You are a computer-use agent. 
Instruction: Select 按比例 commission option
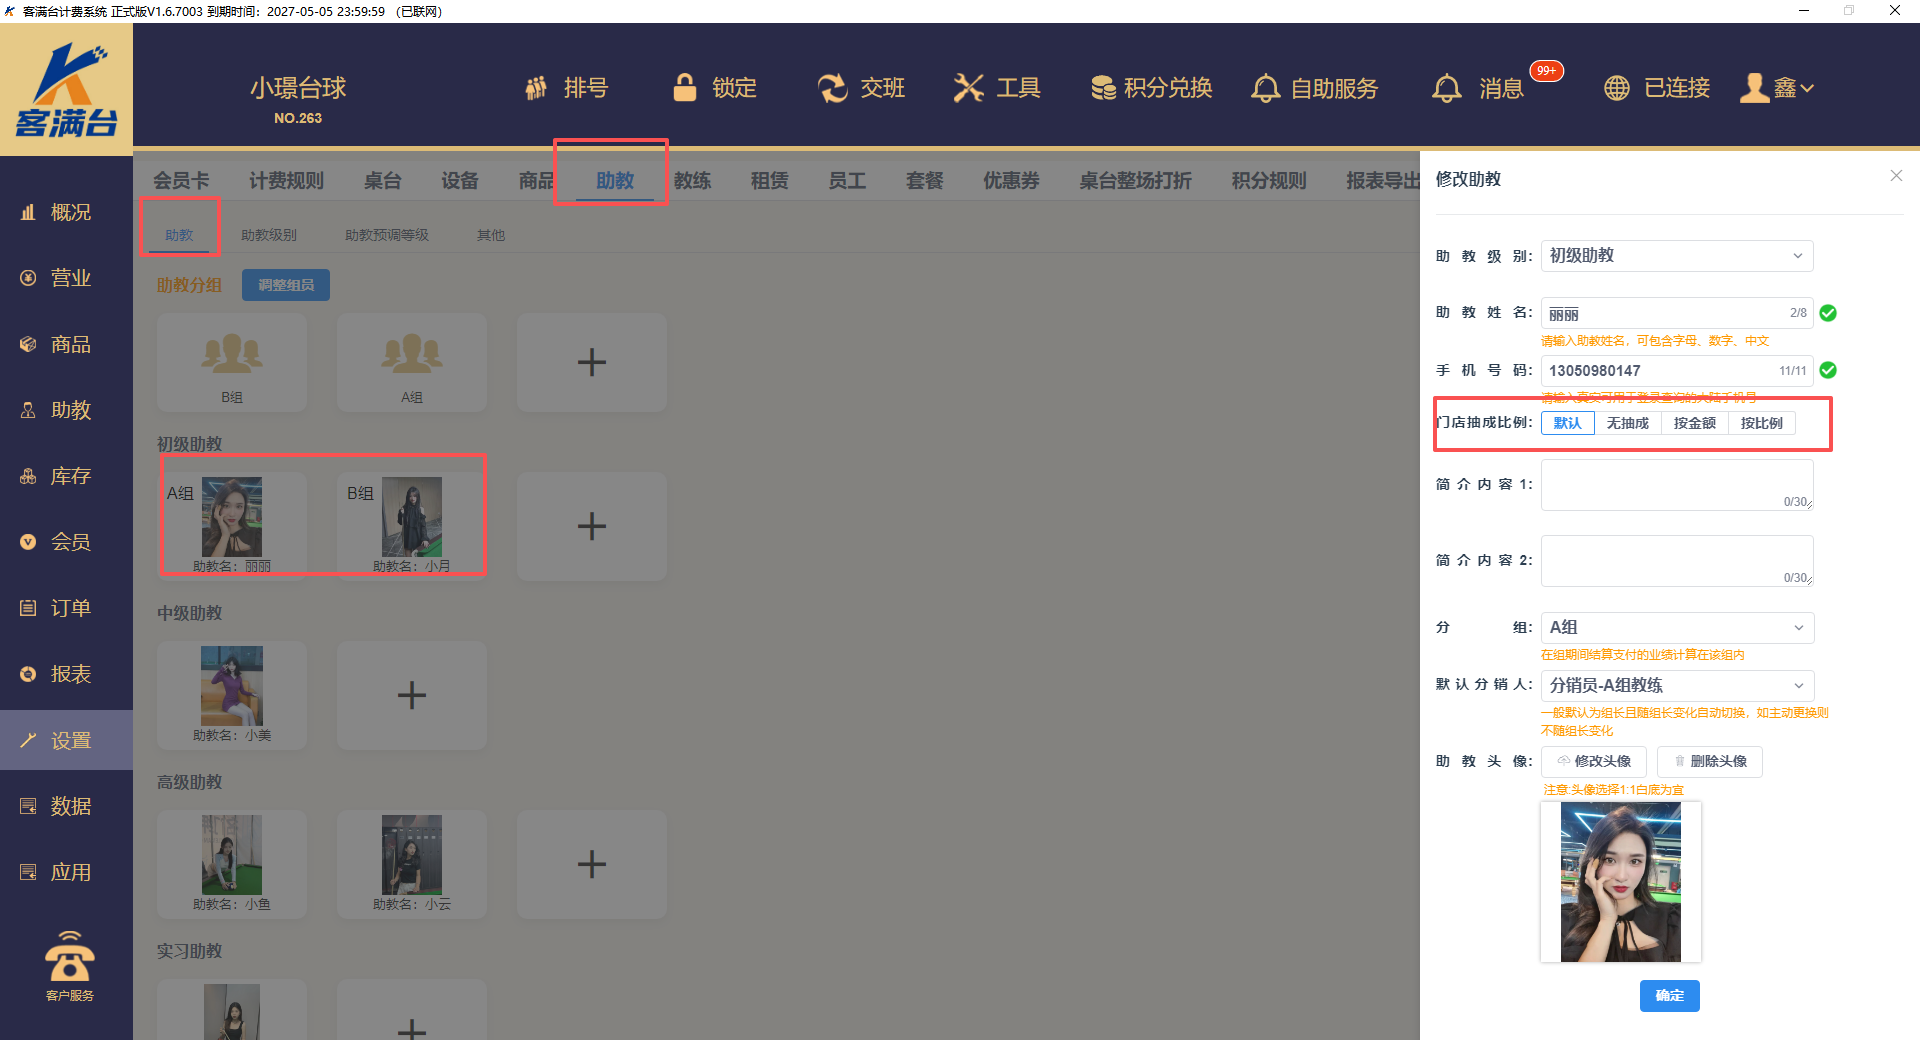click(x=1761, y=423)
